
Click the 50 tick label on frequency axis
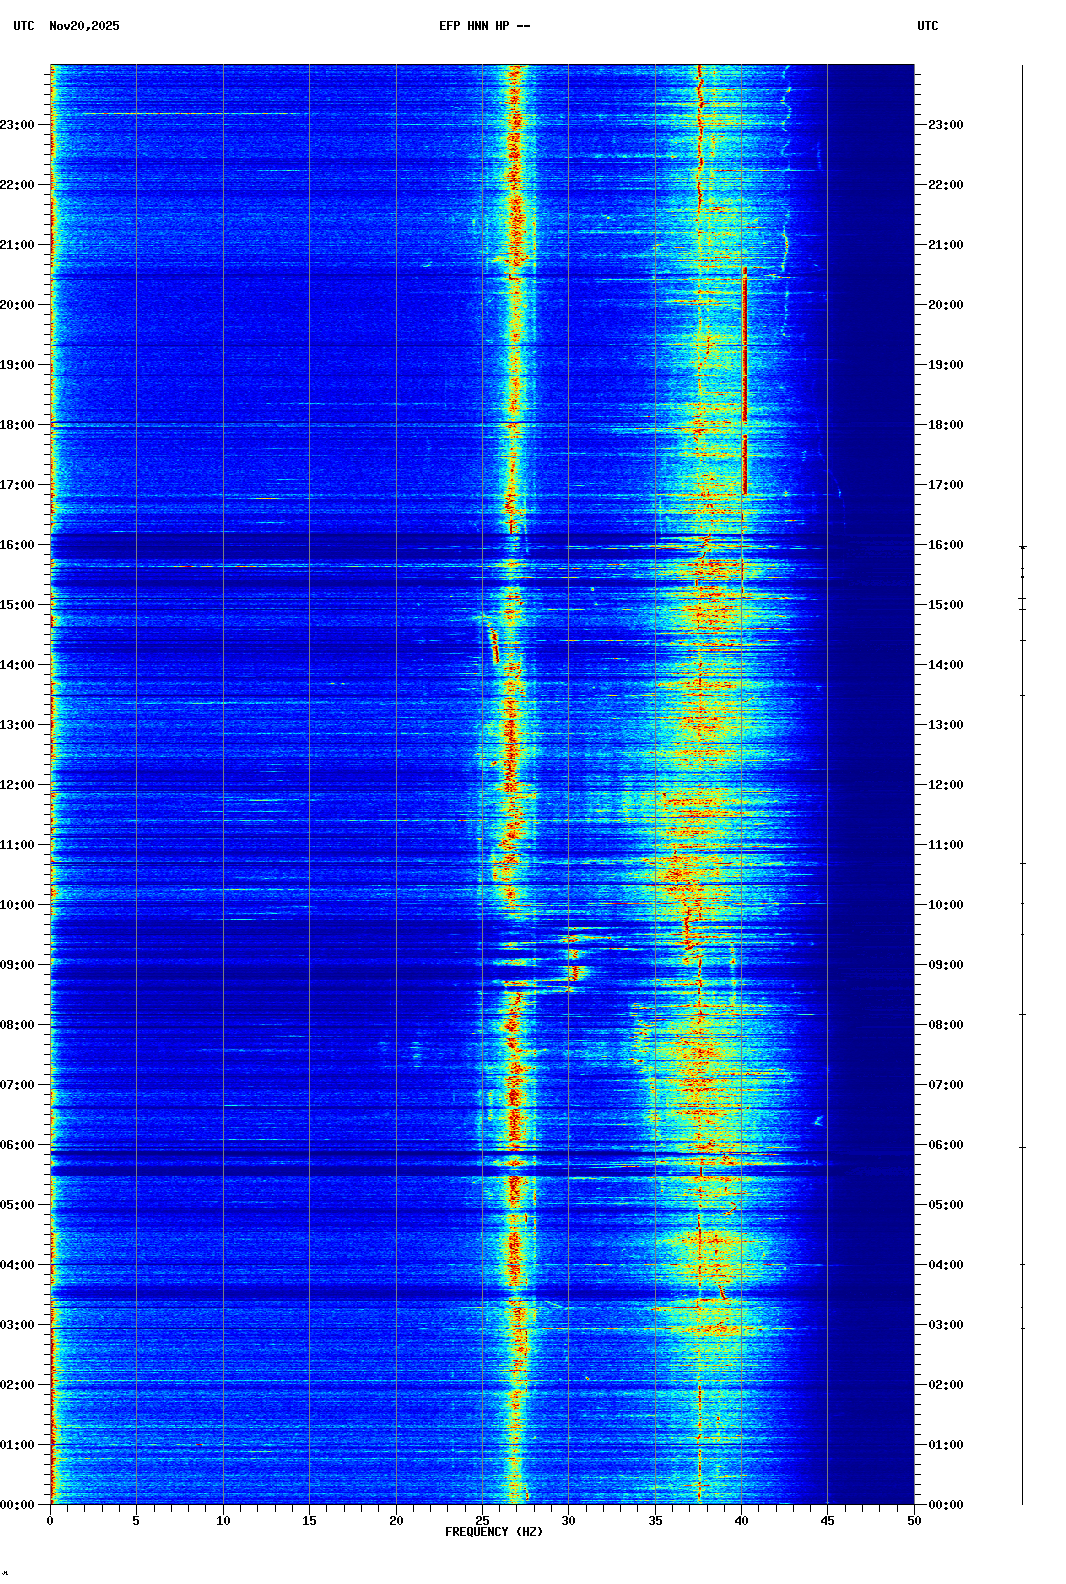pyautogui.click(x=914, y=1521)
